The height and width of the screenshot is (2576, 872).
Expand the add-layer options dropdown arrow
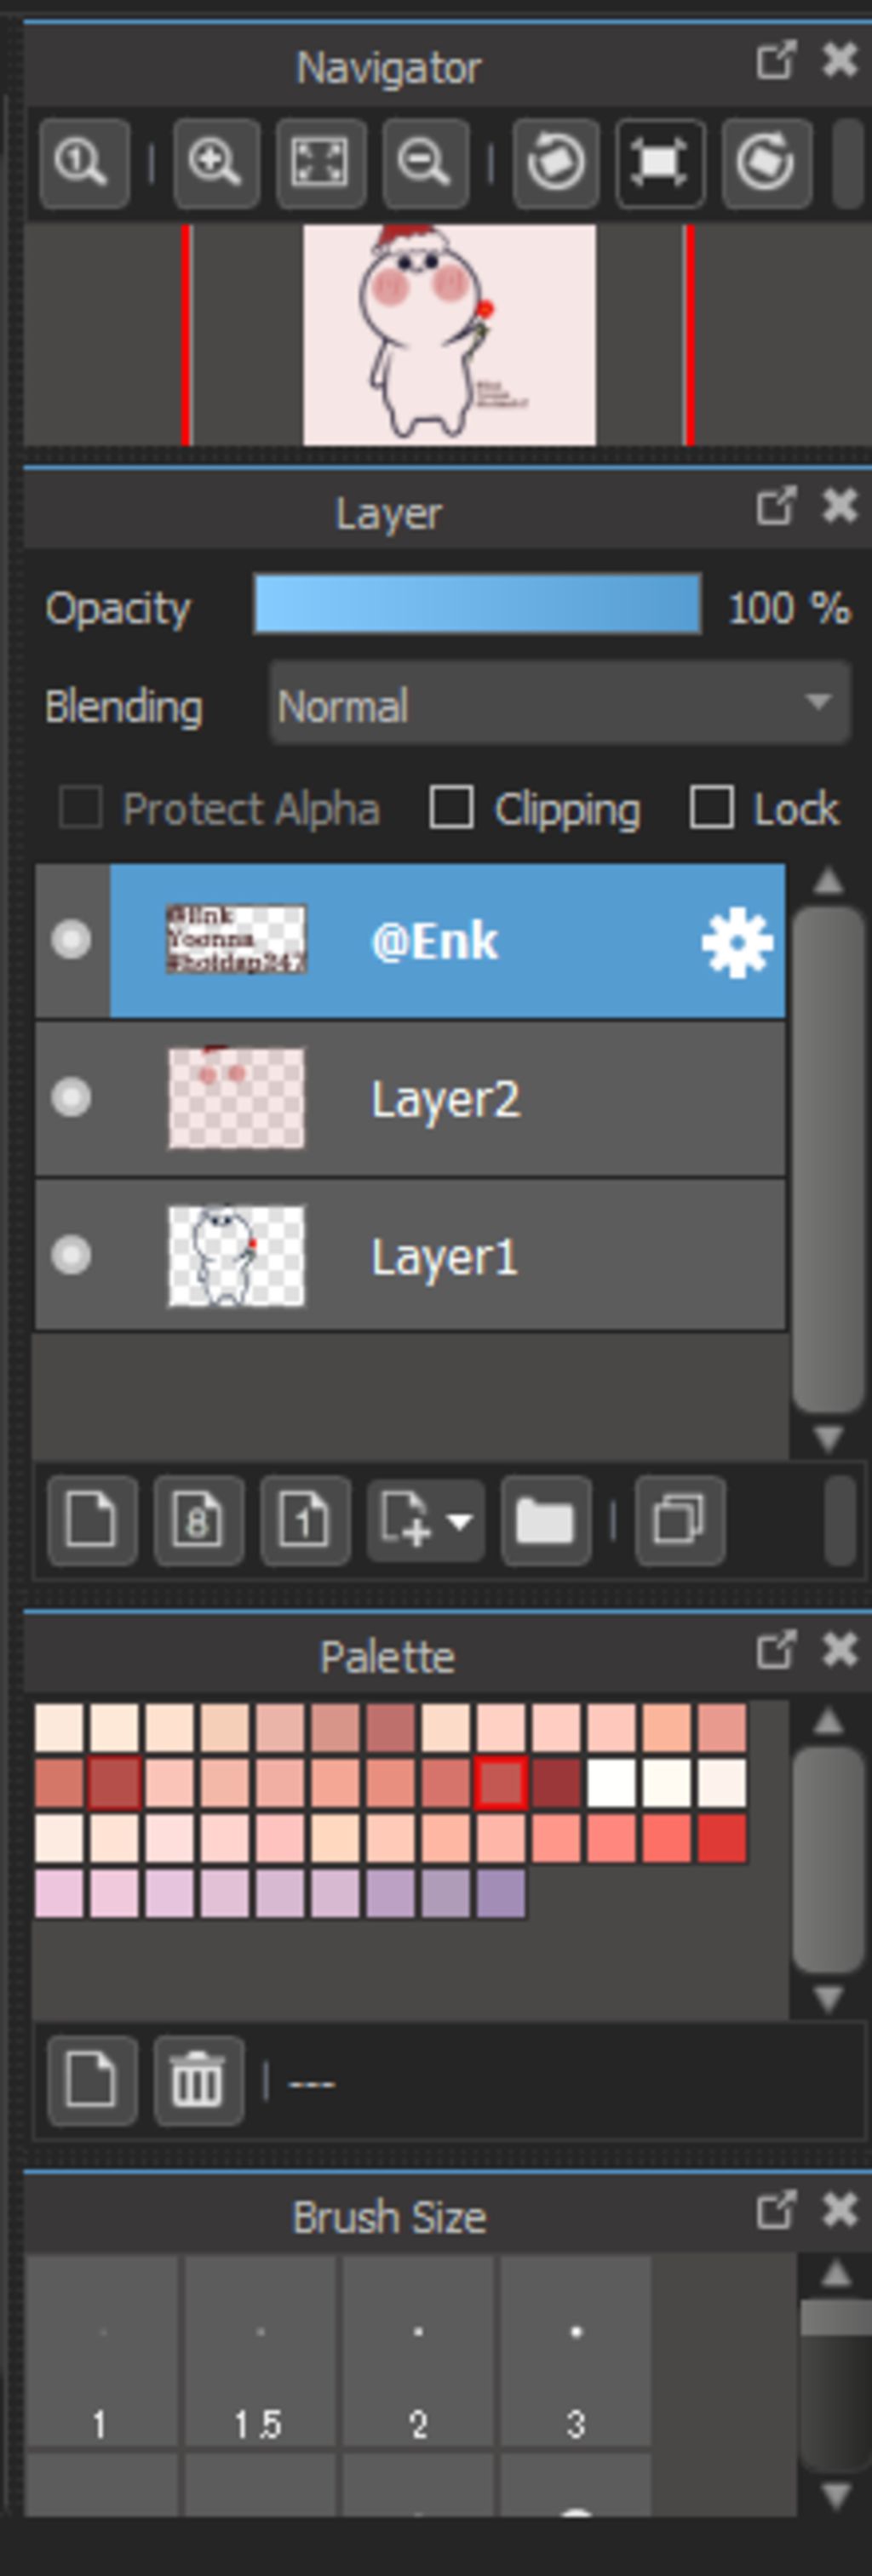tap(460, 1521)
